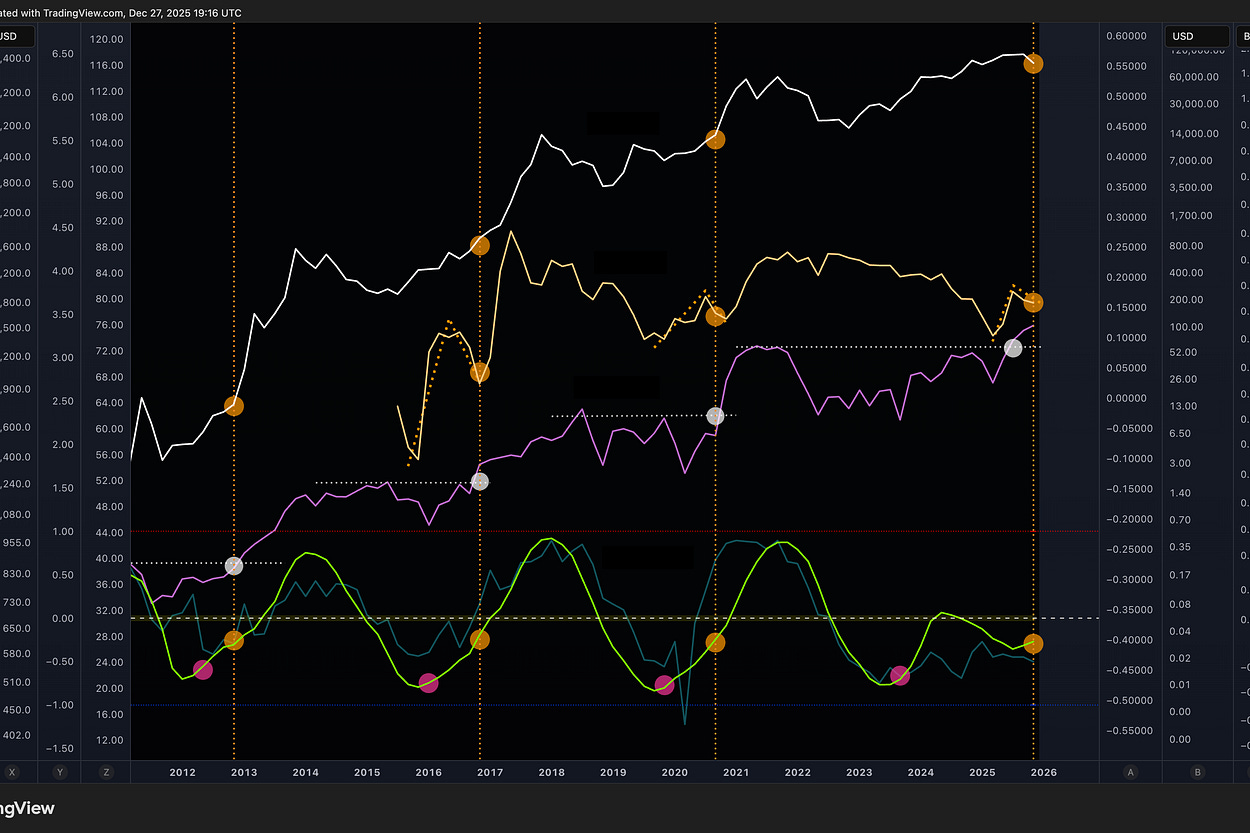
Task: Select orange marker on white line at 2013
Action: pos(234,406)
